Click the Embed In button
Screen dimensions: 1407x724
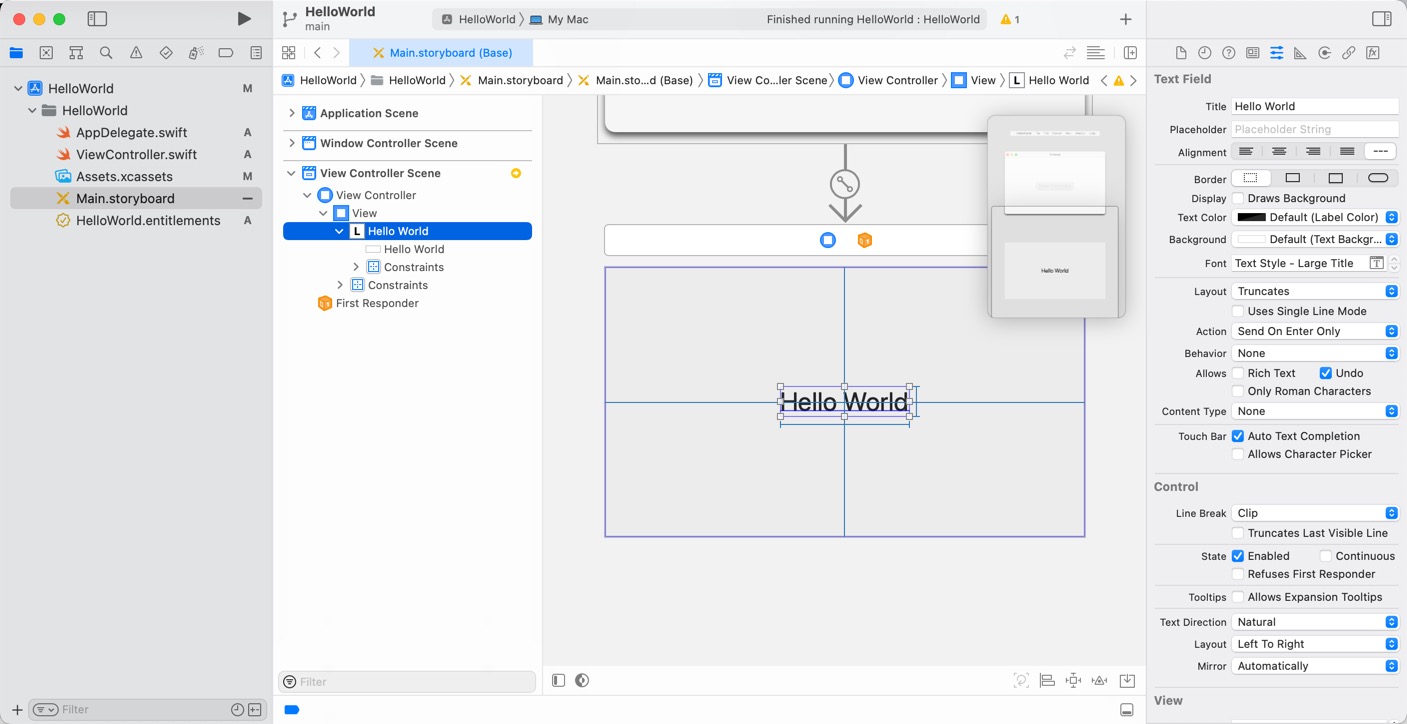pos(1127,680)
